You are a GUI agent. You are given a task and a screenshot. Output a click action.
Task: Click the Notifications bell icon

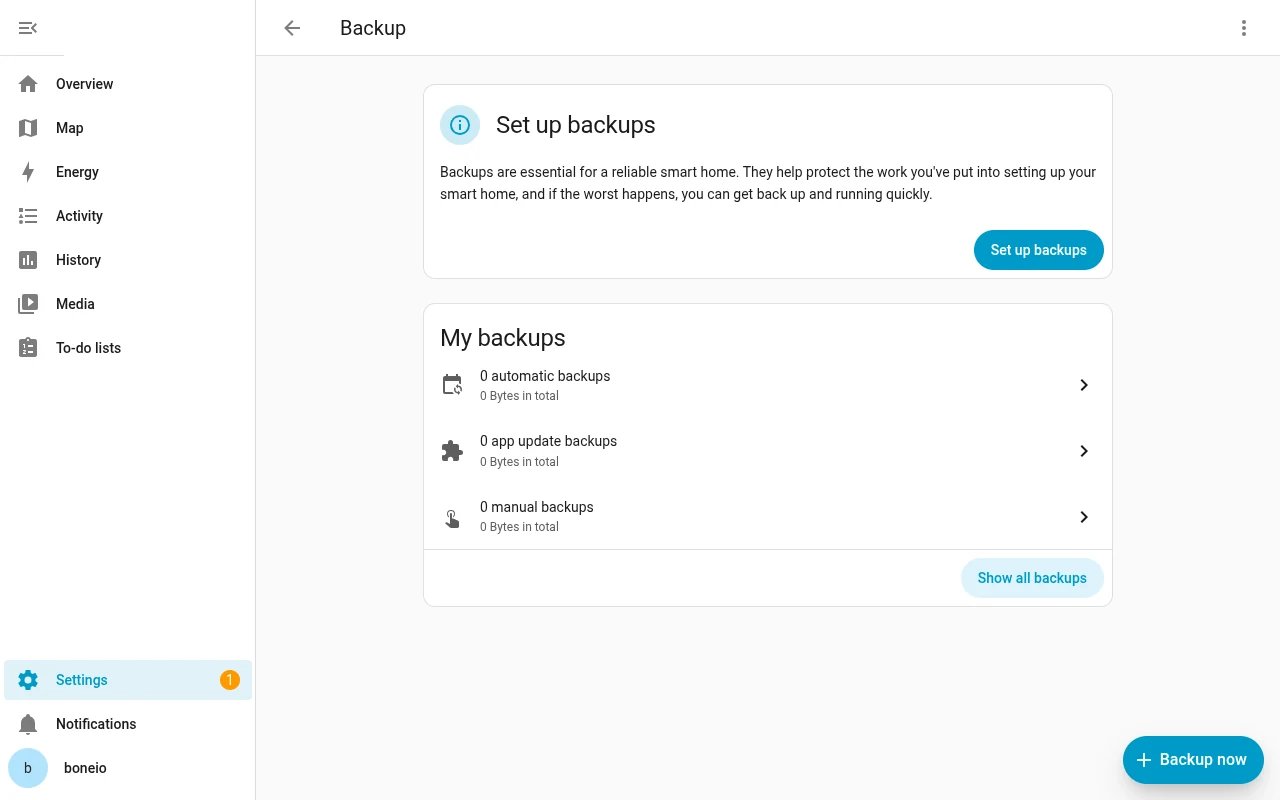coord(28,724)
